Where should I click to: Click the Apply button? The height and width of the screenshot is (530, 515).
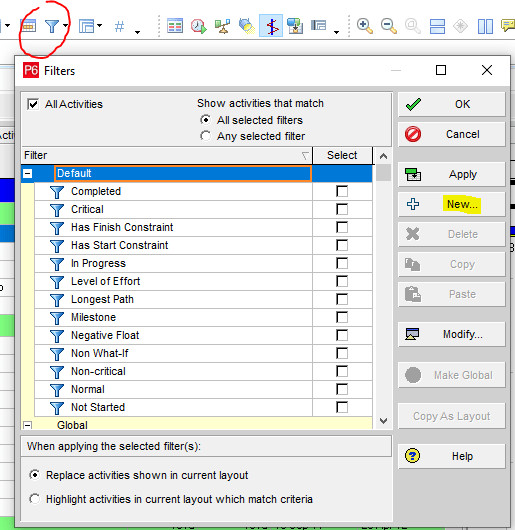(451, 174)
